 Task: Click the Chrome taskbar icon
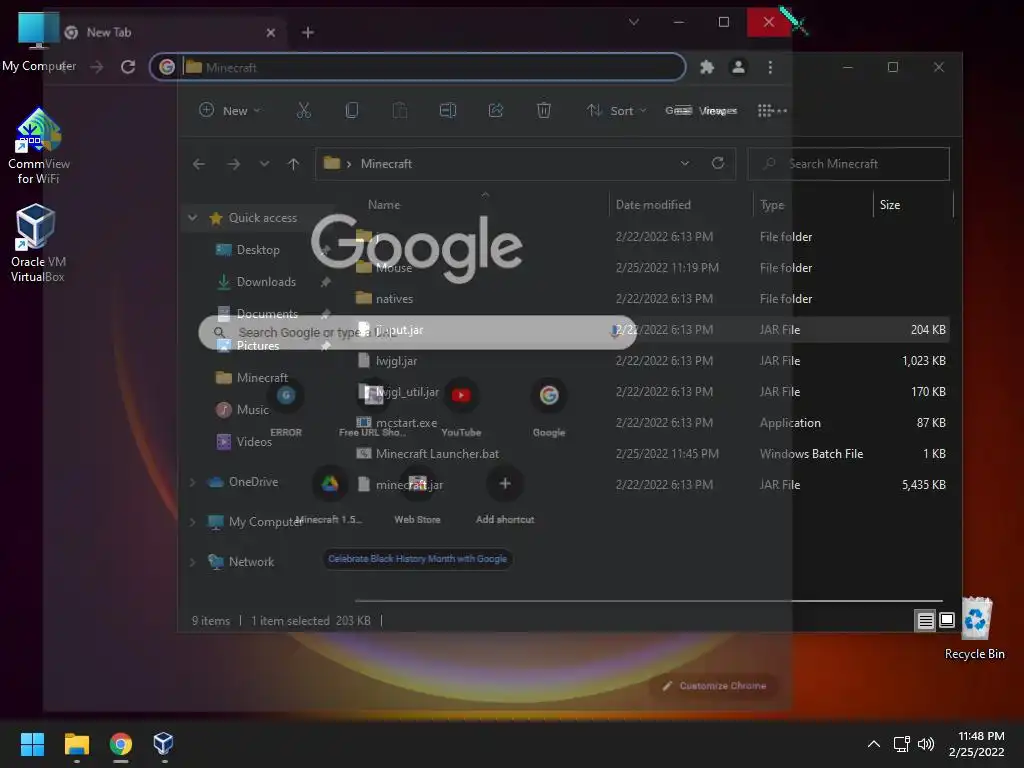(121, 744)
